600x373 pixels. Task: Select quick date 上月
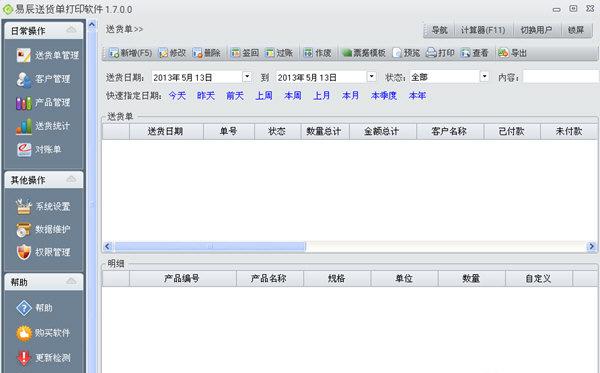coord(322,96)
